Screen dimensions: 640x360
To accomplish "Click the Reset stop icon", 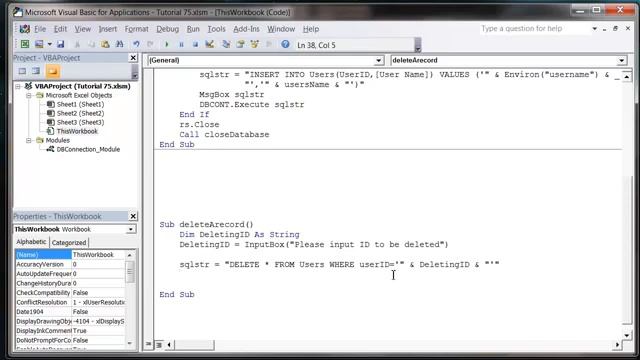I will tap(196, 44).
